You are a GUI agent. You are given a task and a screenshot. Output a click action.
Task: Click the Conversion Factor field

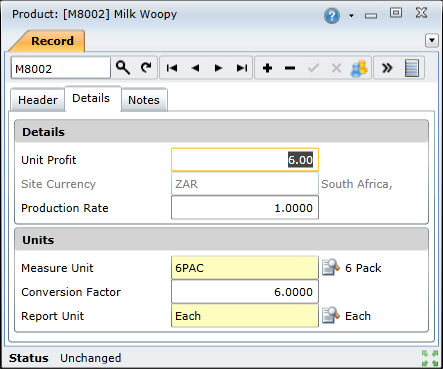coord(245,292)
